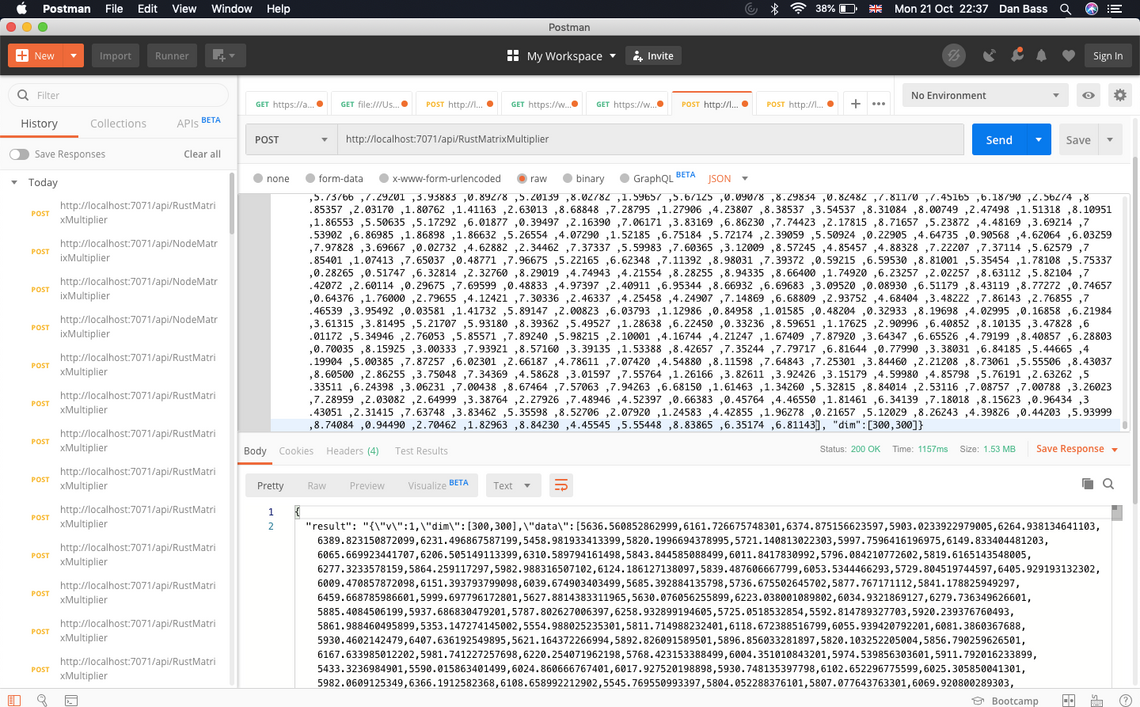The width and height of the screenshot is (1140, 707).
Task: Open the My Workspace dropdown
Action: tap(571, 56)
